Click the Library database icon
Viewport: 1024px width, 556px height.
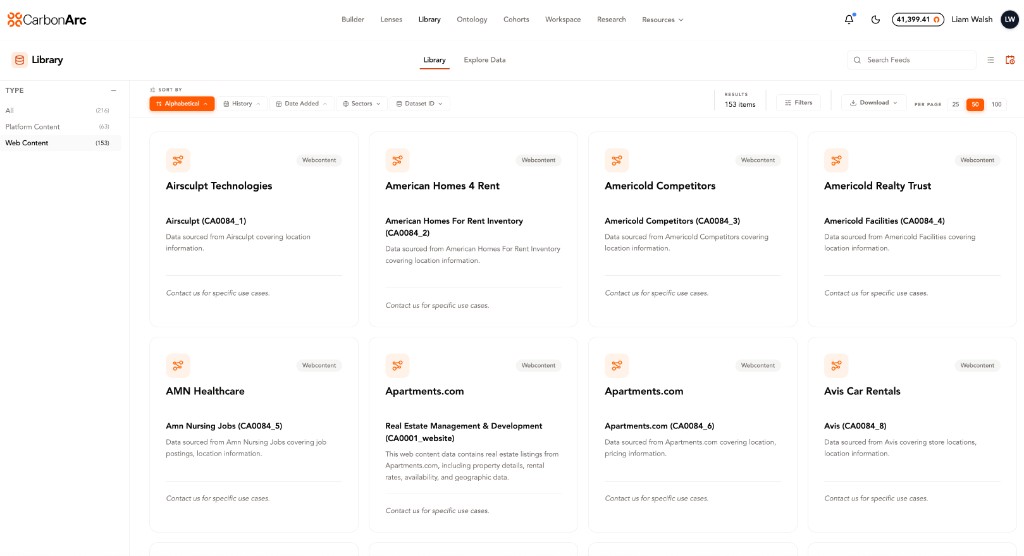coord(20,60)
